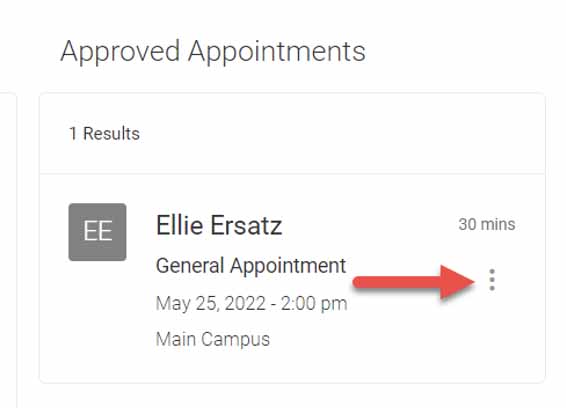Click the red arrow's pointed head

[457, 282]
